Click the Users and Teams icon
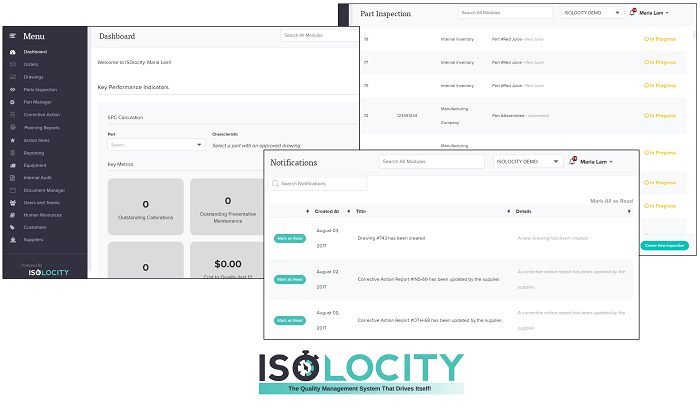This screenshot has height=409, width=700. [x=11, y=203]
